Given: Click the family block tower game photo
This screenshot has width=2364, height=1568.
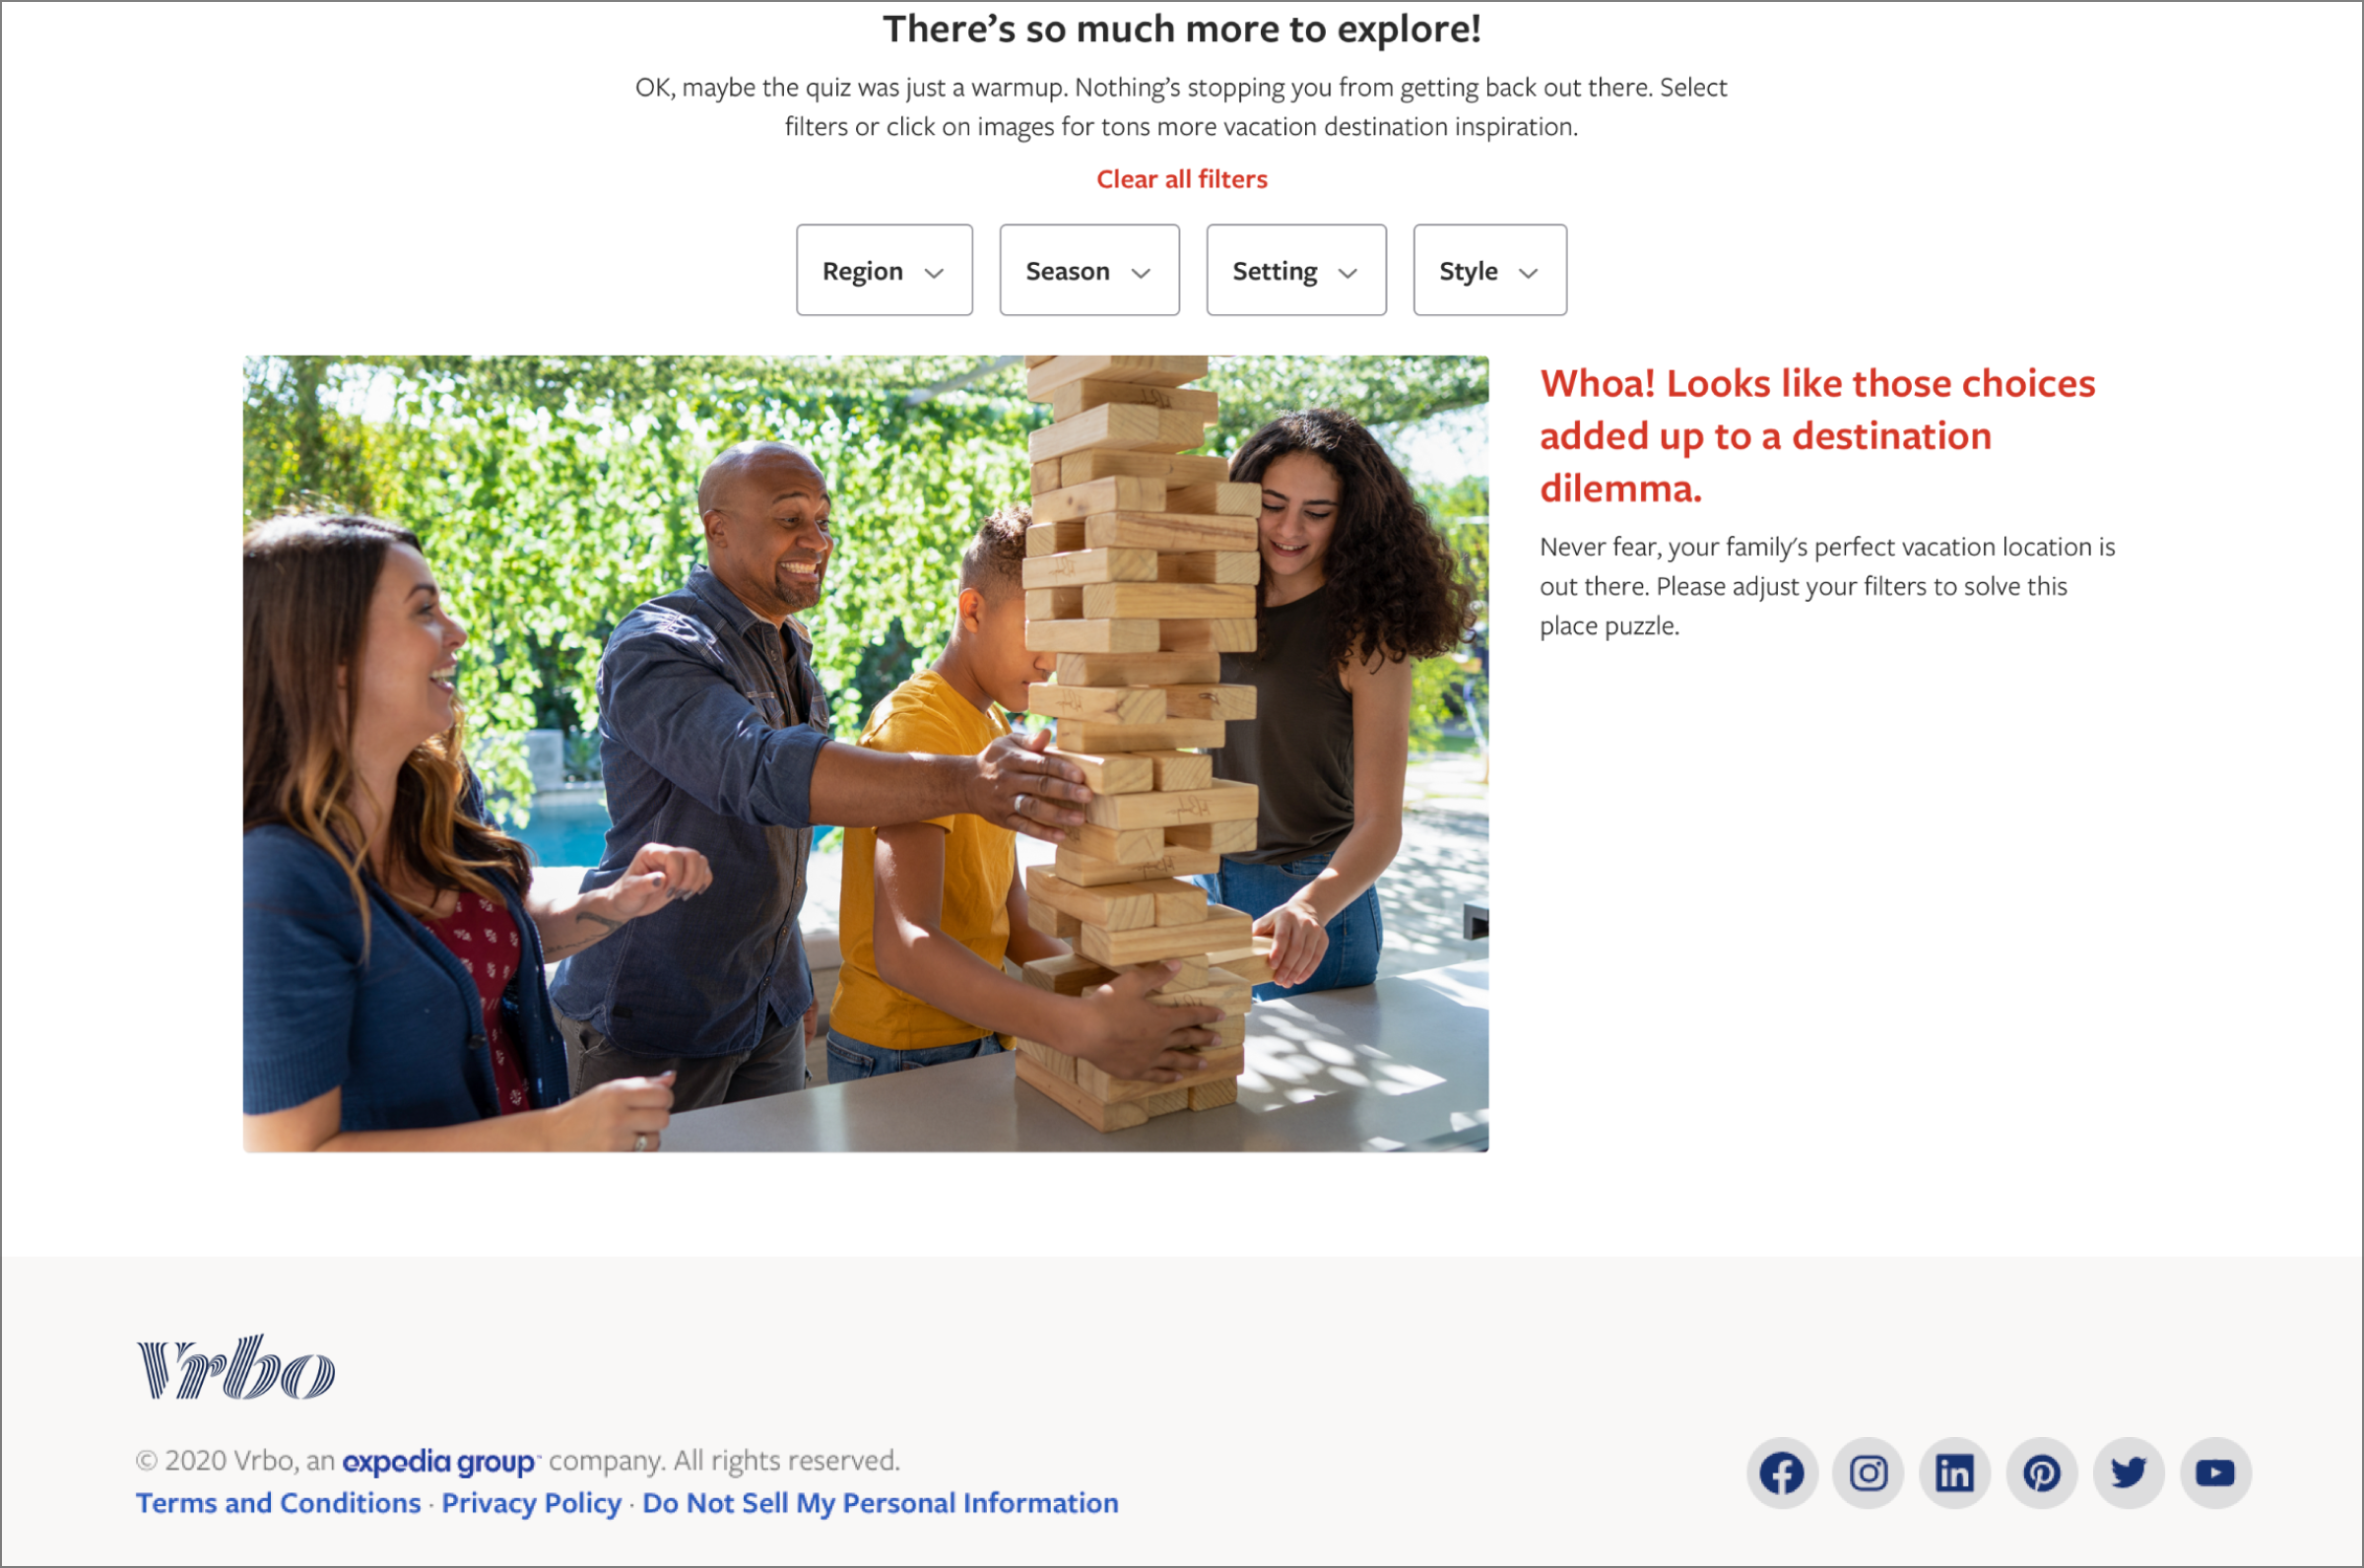Looking at the screenshot, I should point(866,754).
